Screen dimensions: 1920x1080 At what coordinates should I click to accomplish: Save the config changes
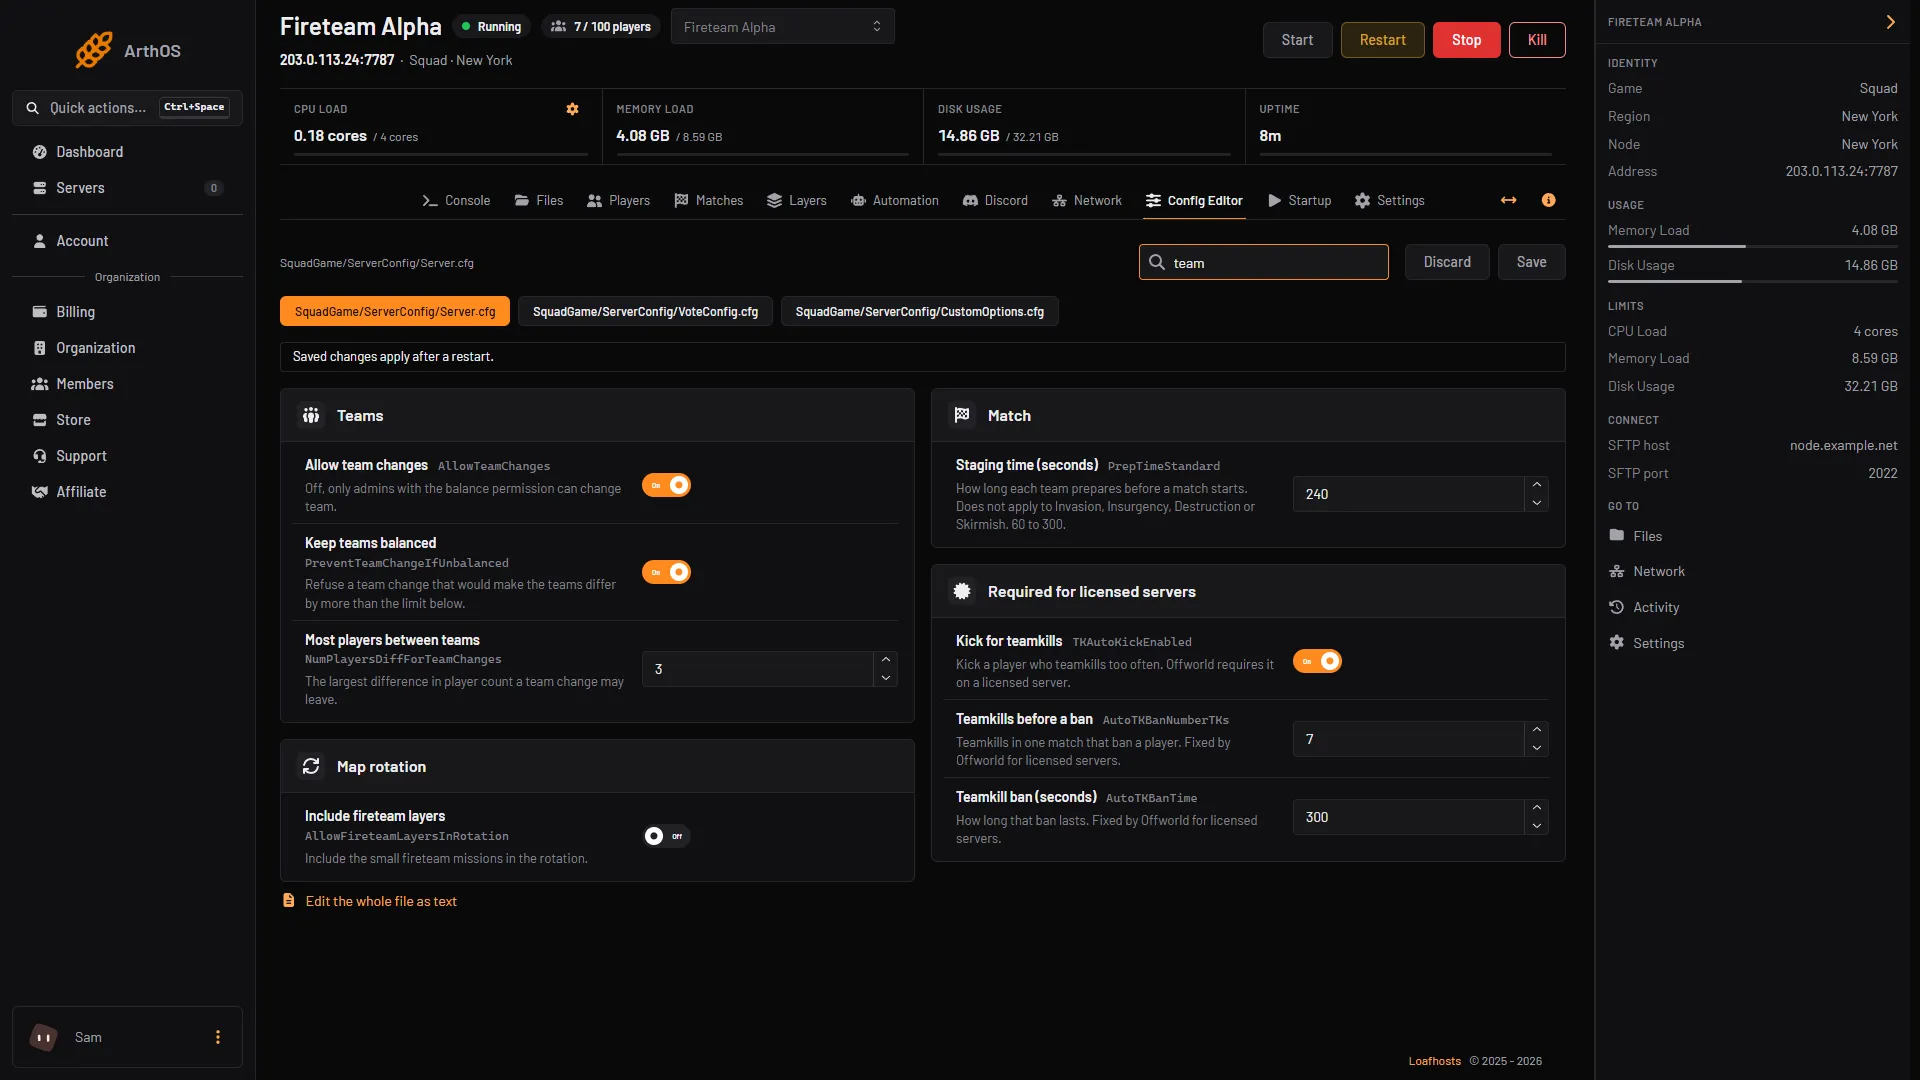pos(1531,262)
